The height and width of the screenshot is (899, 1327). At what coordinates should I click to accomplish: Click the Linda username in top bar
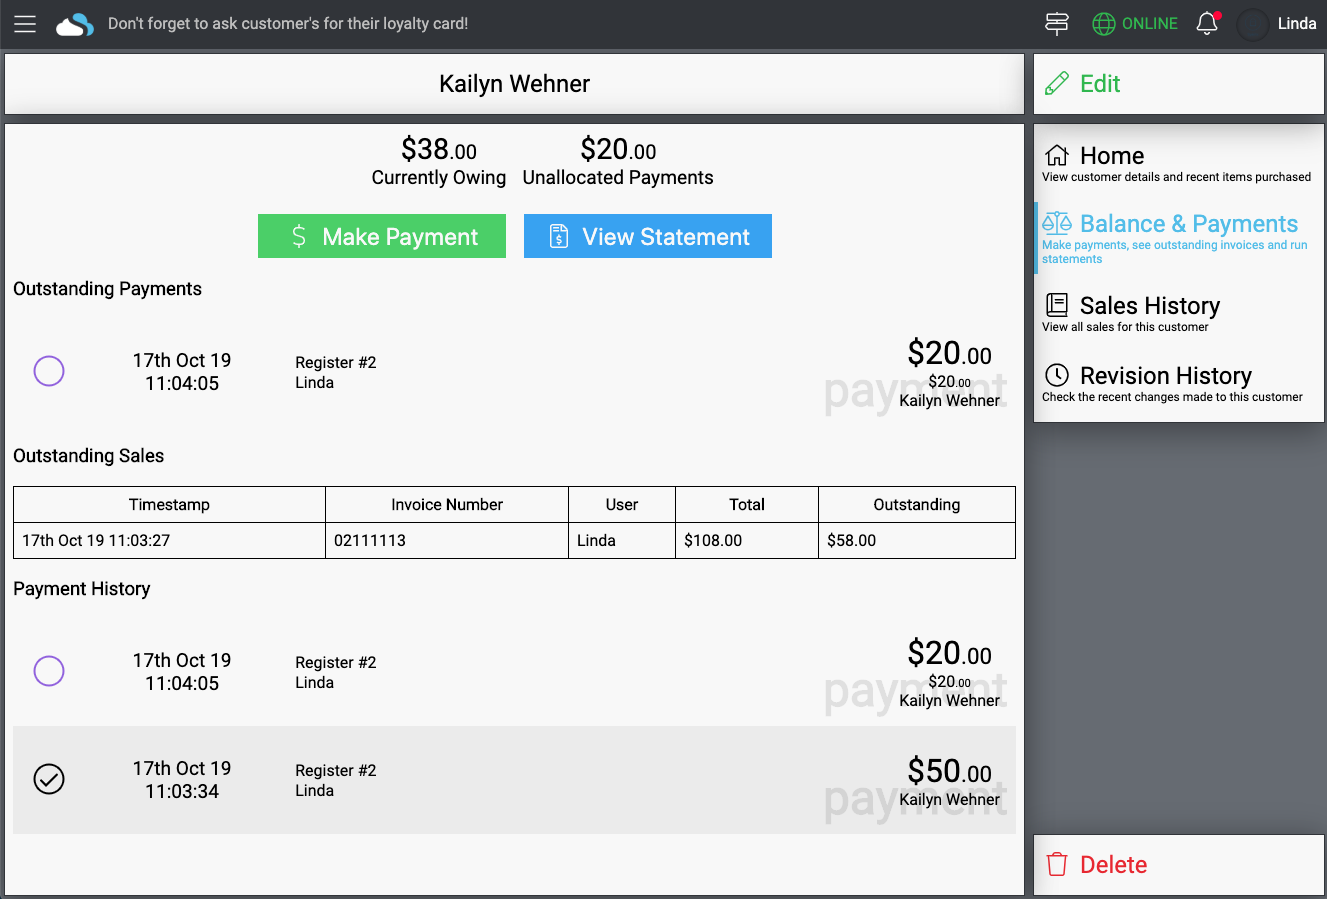(x=1297, y=24)
